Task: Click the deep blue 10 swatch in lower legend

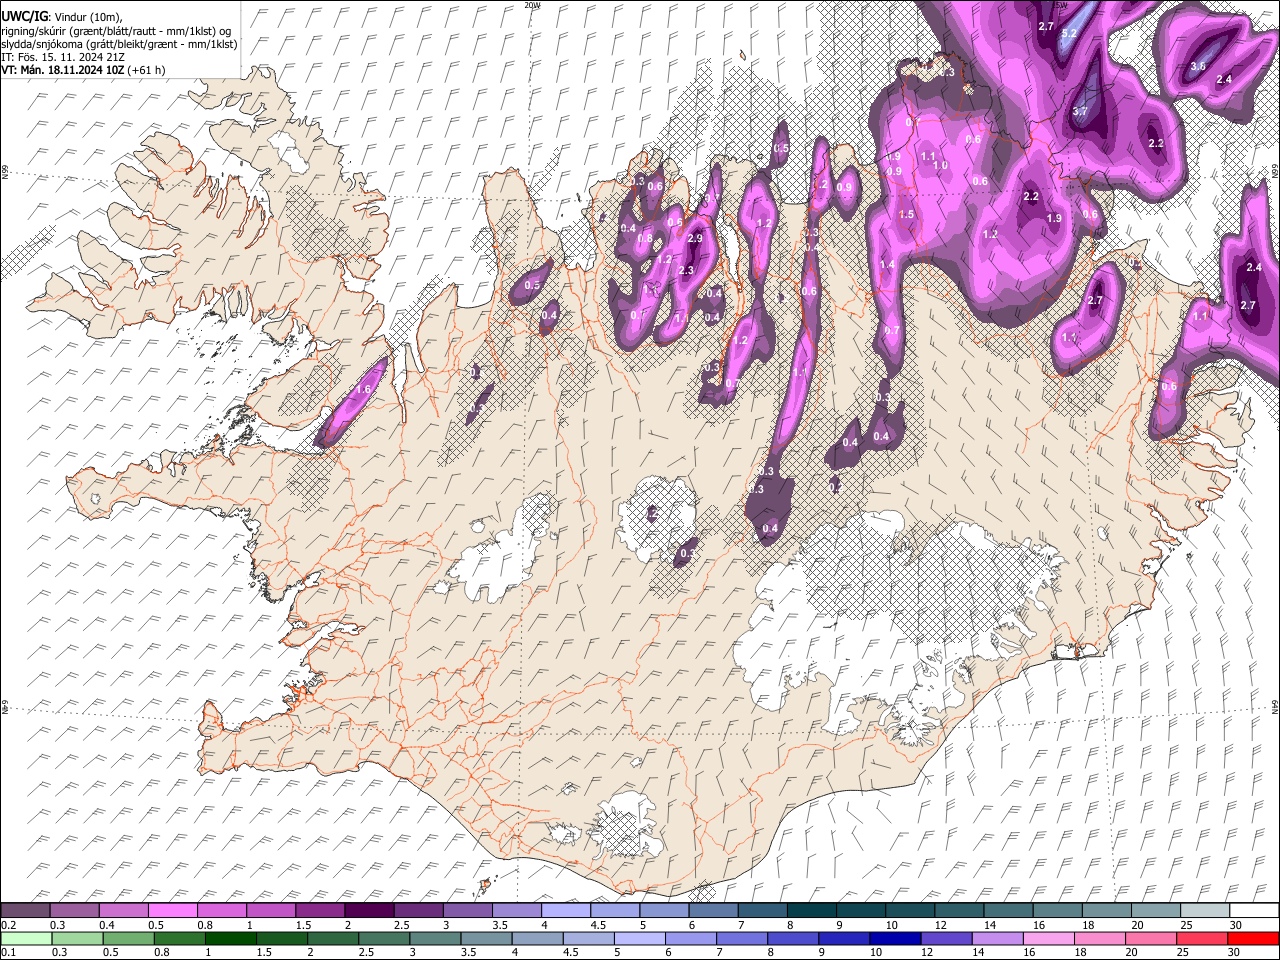Action: pyautogui.click(x=894, y=938)
